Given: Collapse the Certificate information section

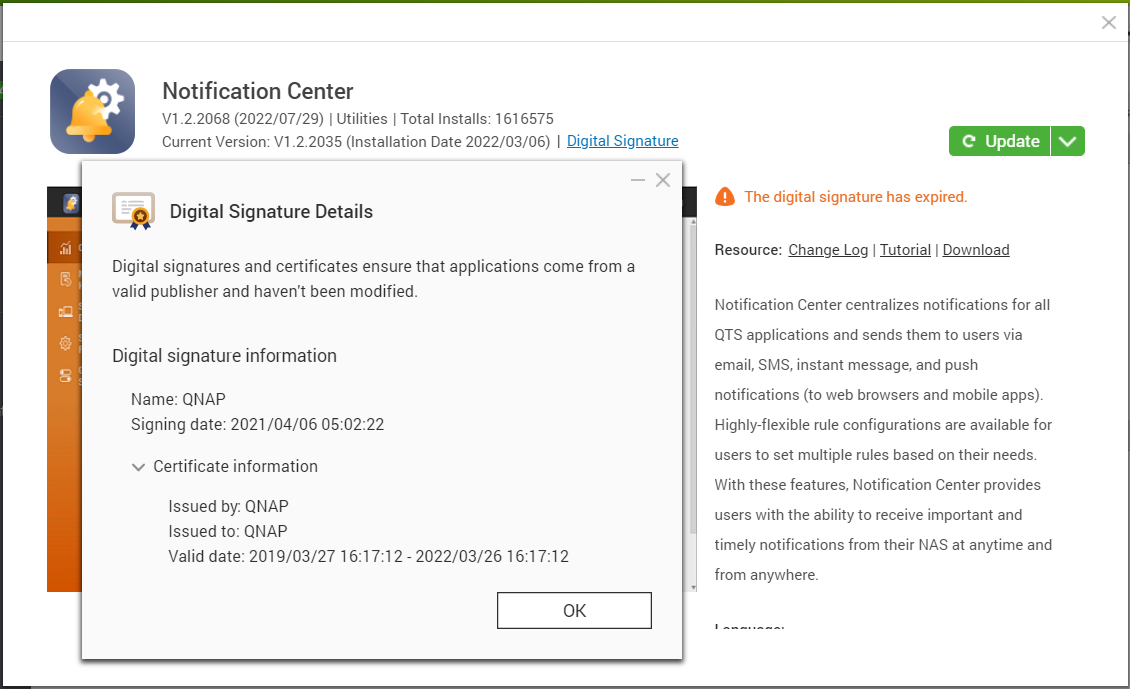Looking at the screenshot, I should click(x=138, y=467).
